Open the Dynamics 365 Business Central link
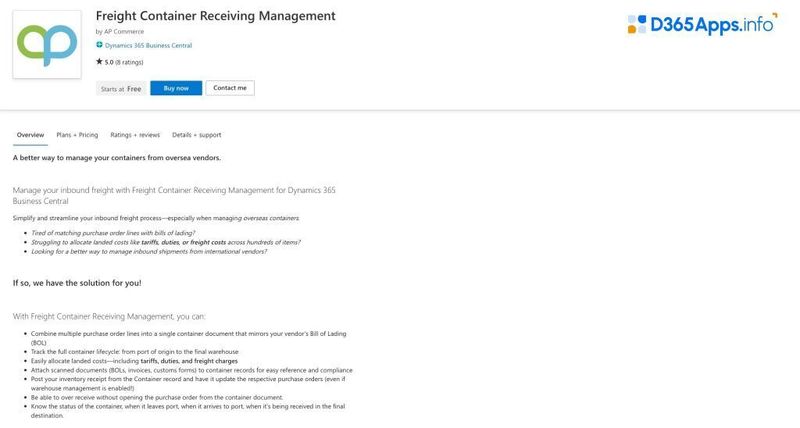The height and width of the screenshot is (428, 800). pyautogui.click(x=148, y=45)
